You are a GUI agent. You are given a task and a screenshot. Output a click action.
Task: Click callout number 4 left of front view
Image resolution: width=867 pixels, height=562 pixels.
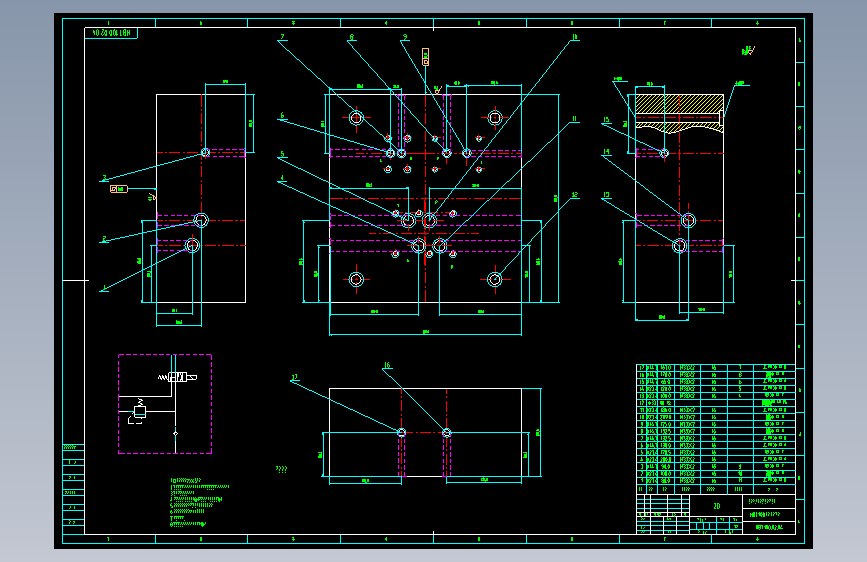282,178
